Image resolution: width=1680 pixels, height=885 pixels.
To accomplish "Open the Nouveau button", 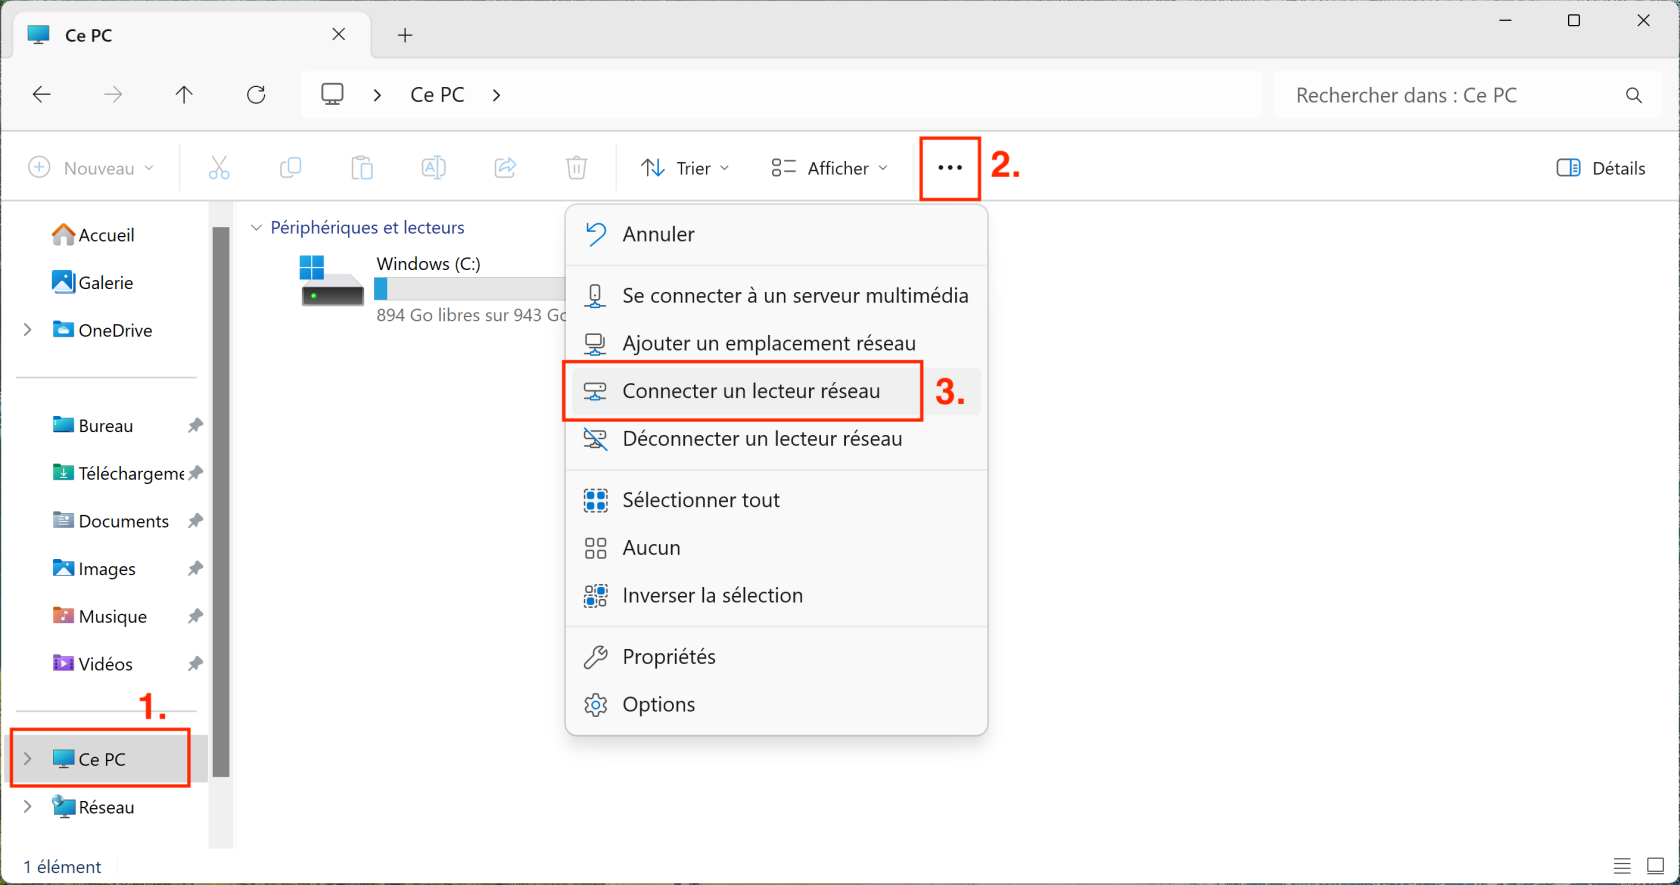I will tap(91, 168).
